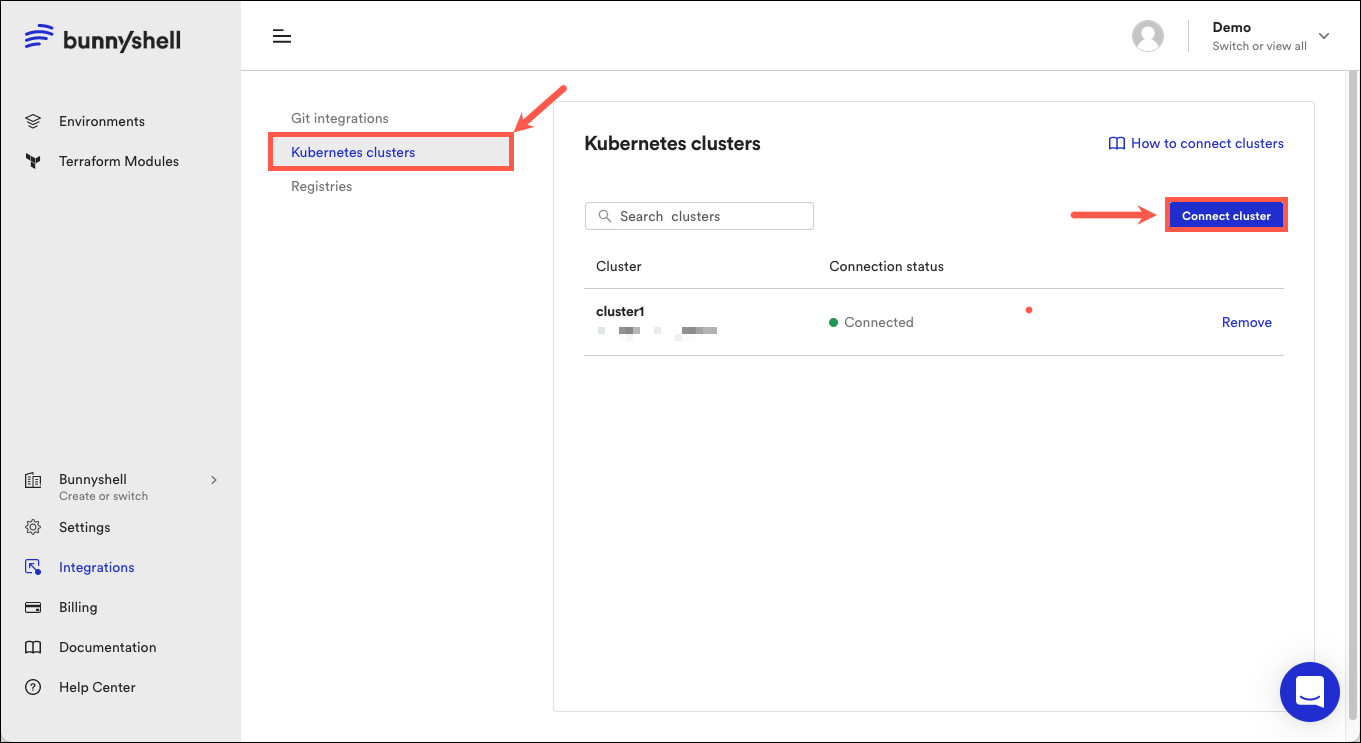
Task: Expand the Demo organization switcher chevron
Action: click(1324, 36)
